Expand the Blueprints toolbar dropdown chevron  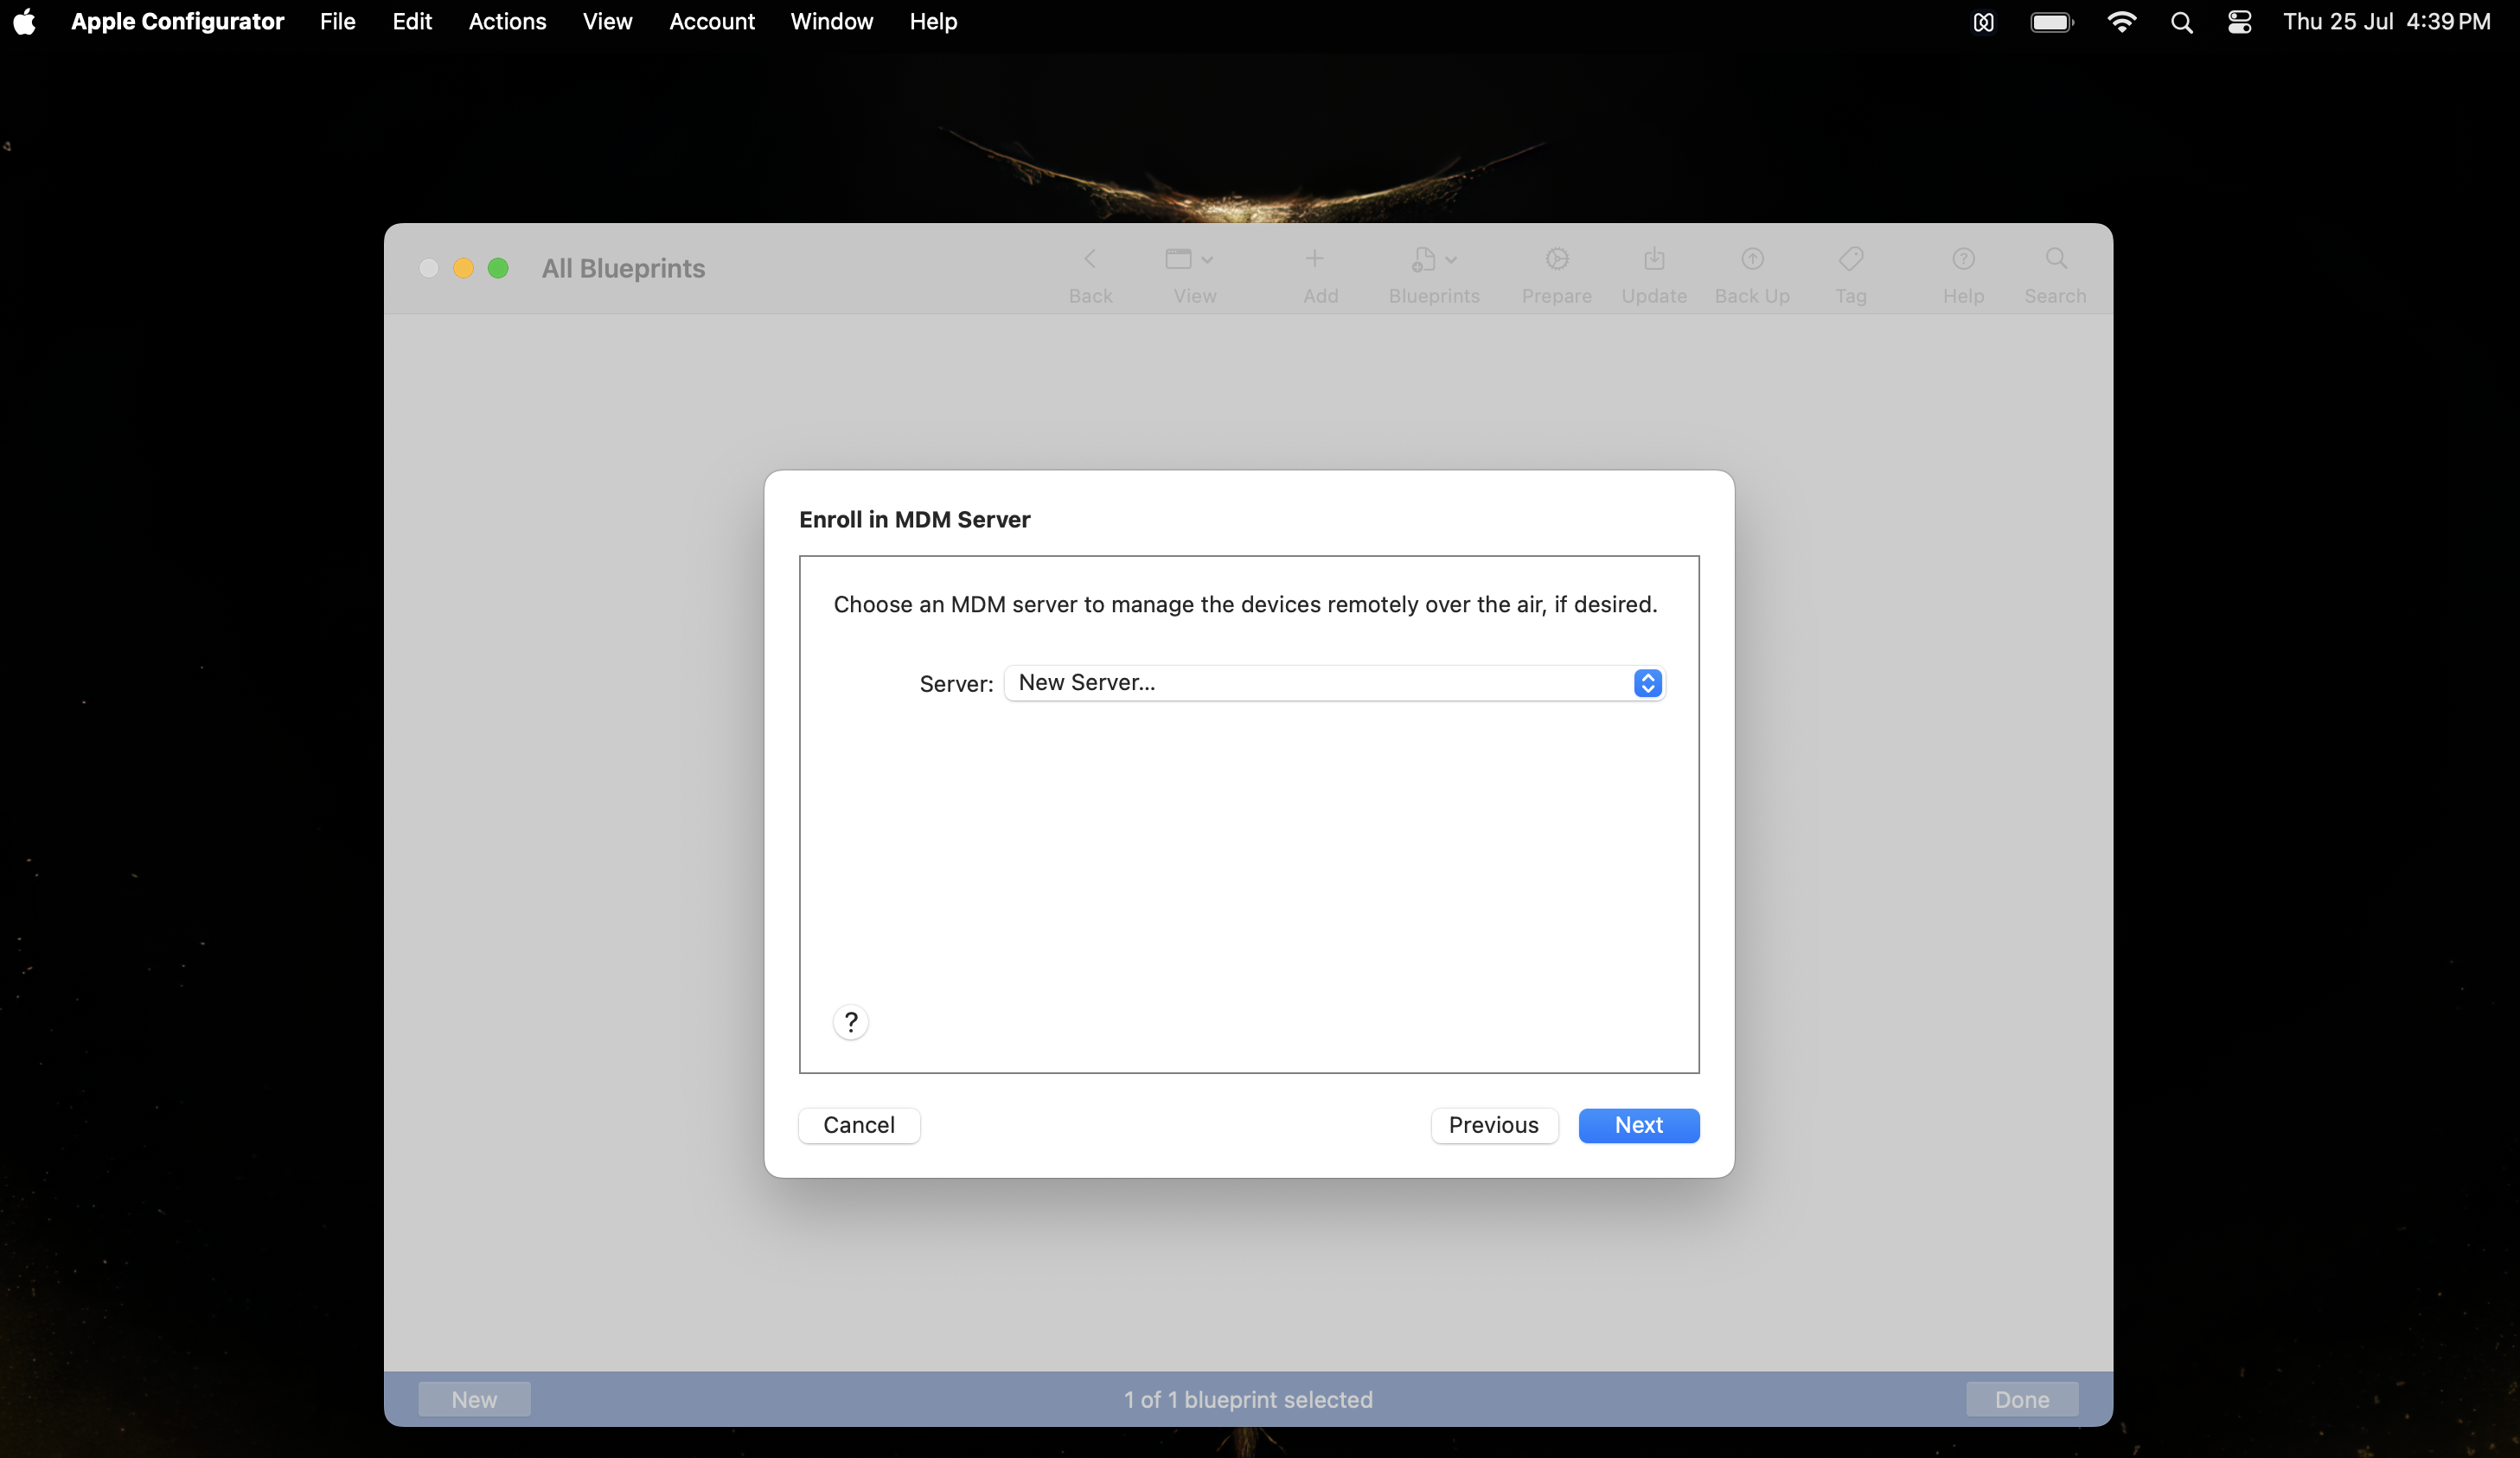1451,260
